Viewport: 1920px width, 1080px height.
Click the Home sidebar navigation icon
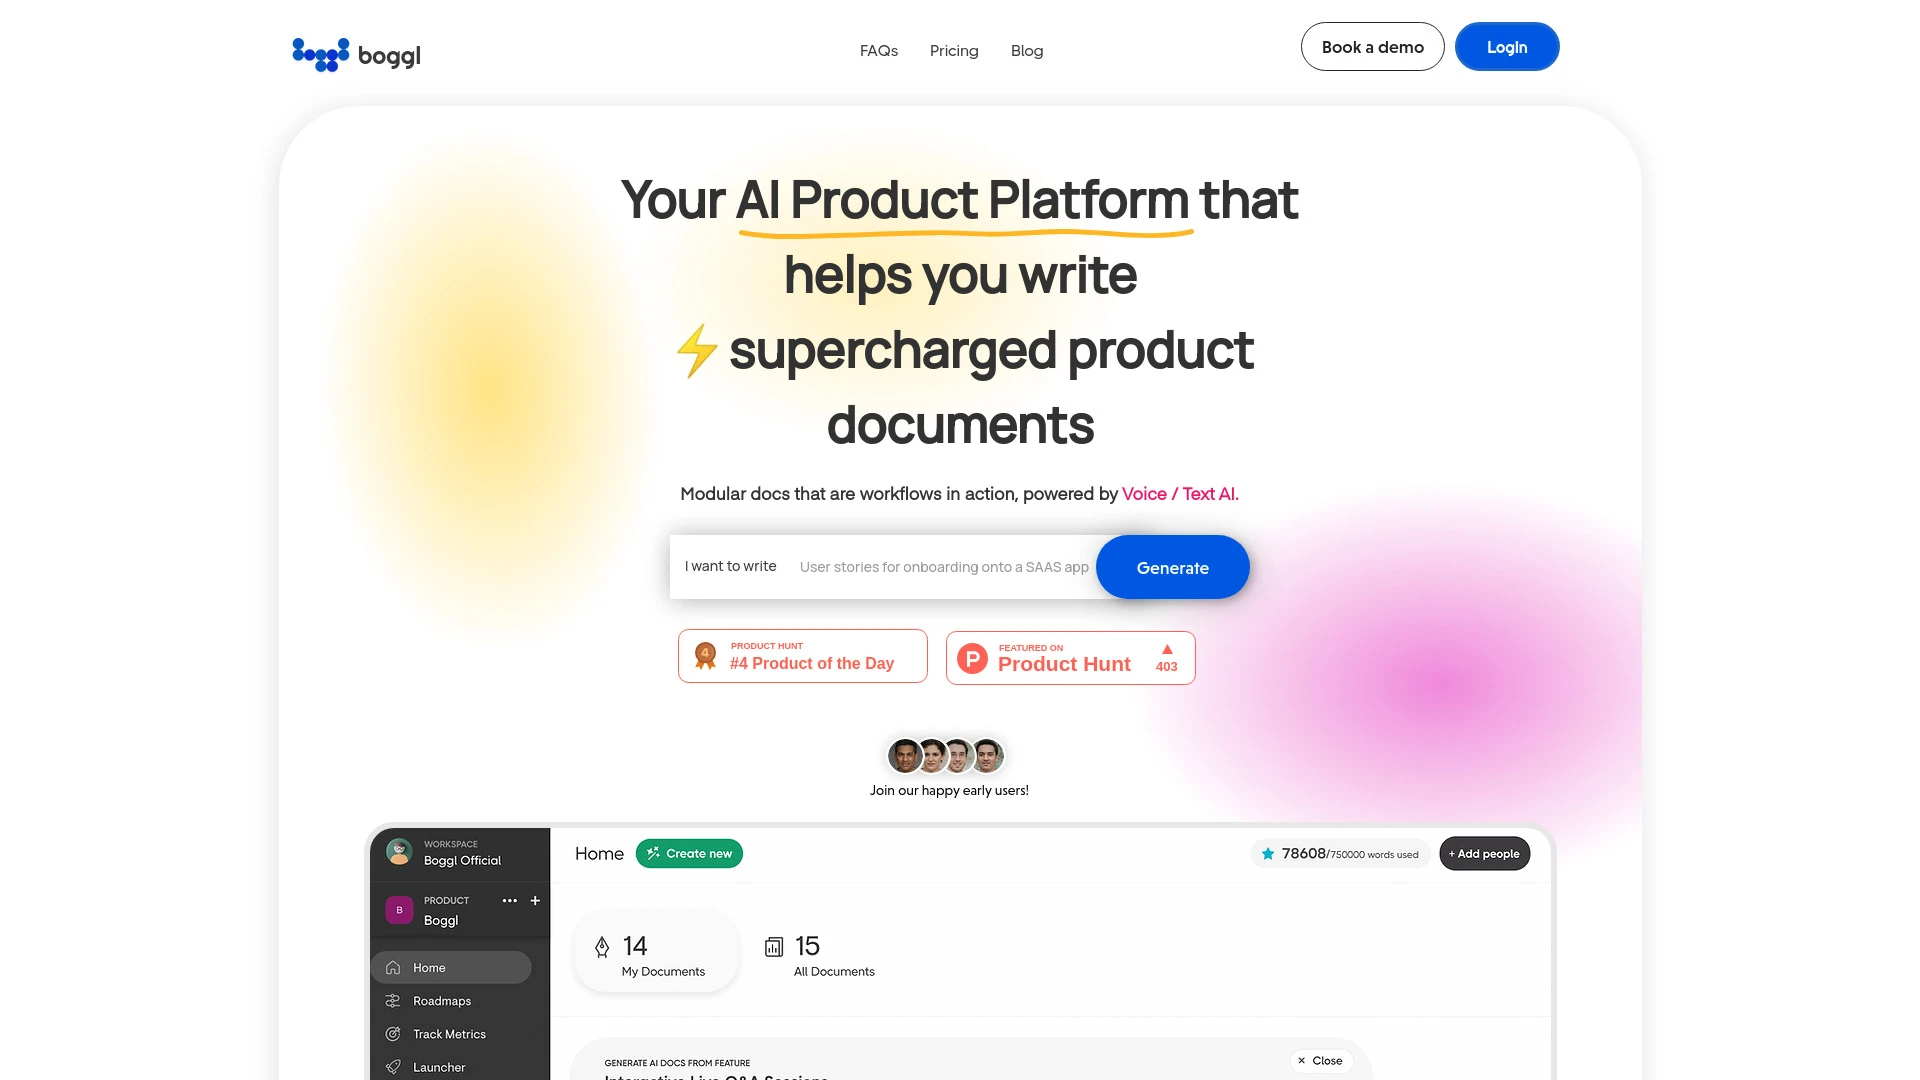[x=393, y=968]
